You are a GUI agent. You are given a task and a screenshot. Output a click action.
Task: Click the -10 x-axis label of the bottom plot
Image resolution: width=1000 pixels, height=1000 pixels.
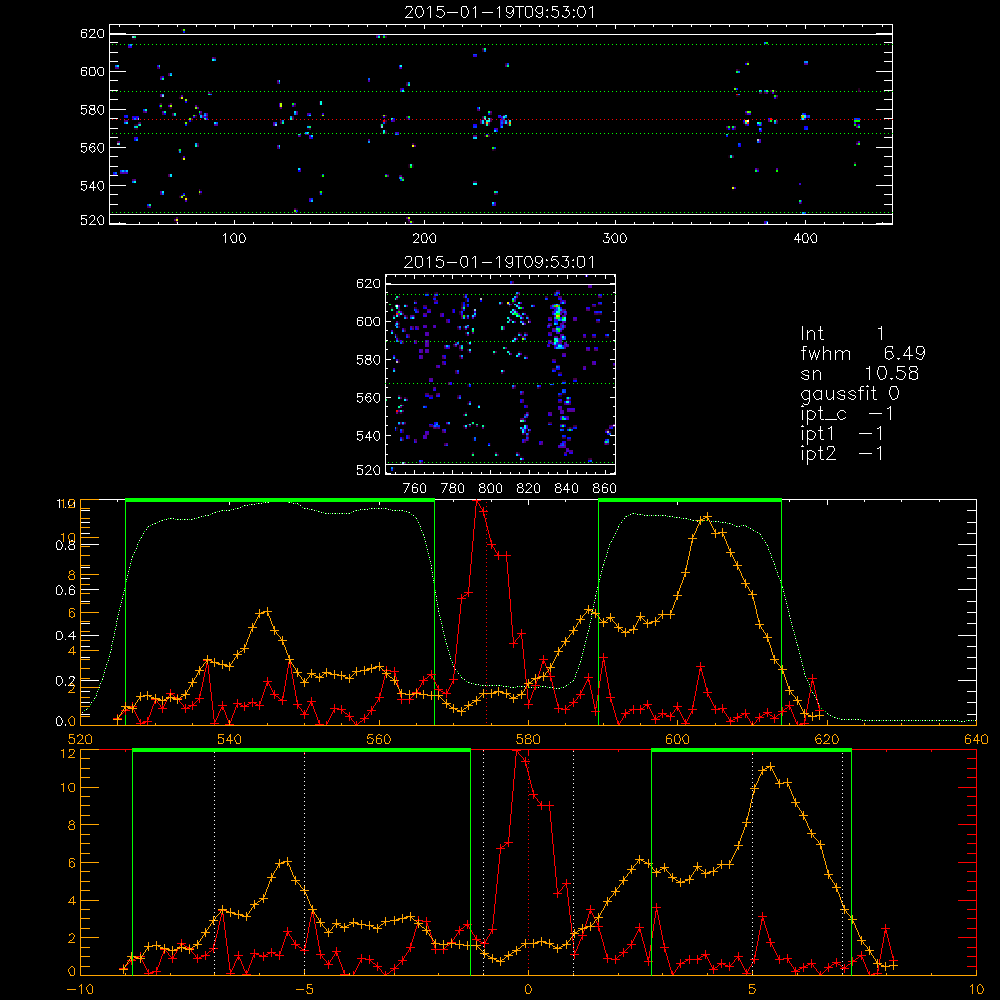80,989
